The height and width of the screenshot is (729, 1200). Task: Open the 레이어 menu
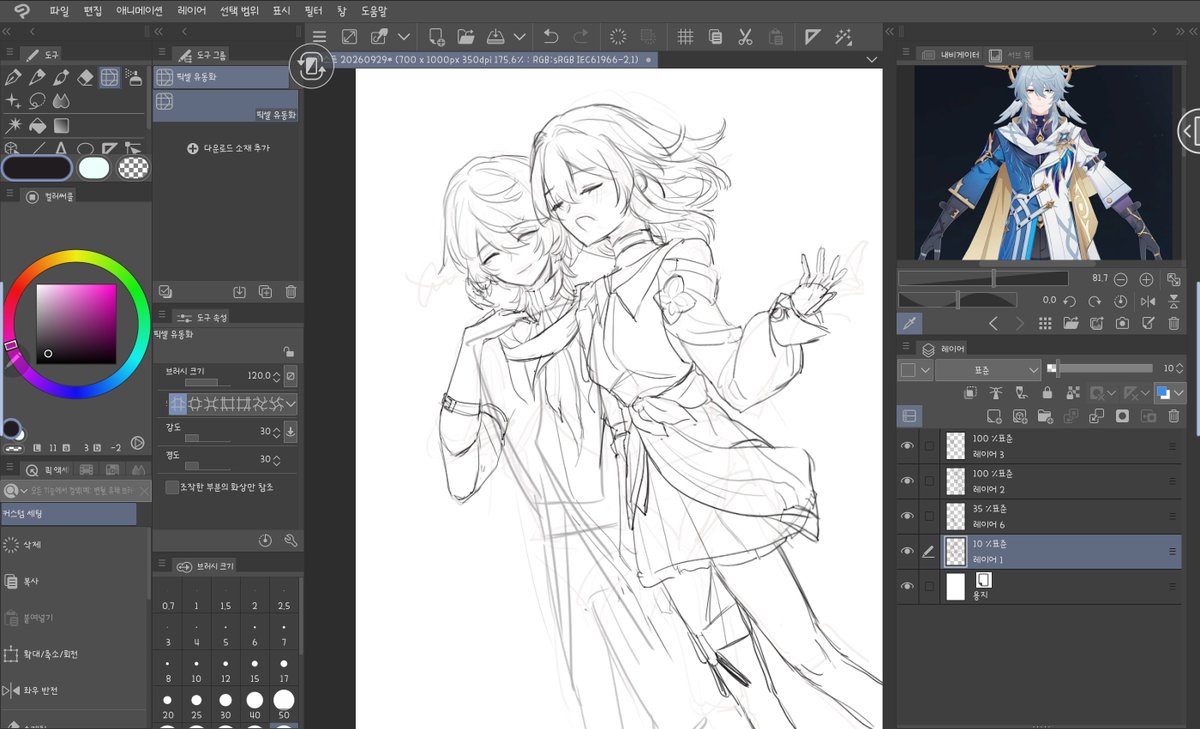pyautogui.click(x=191, y=10)
